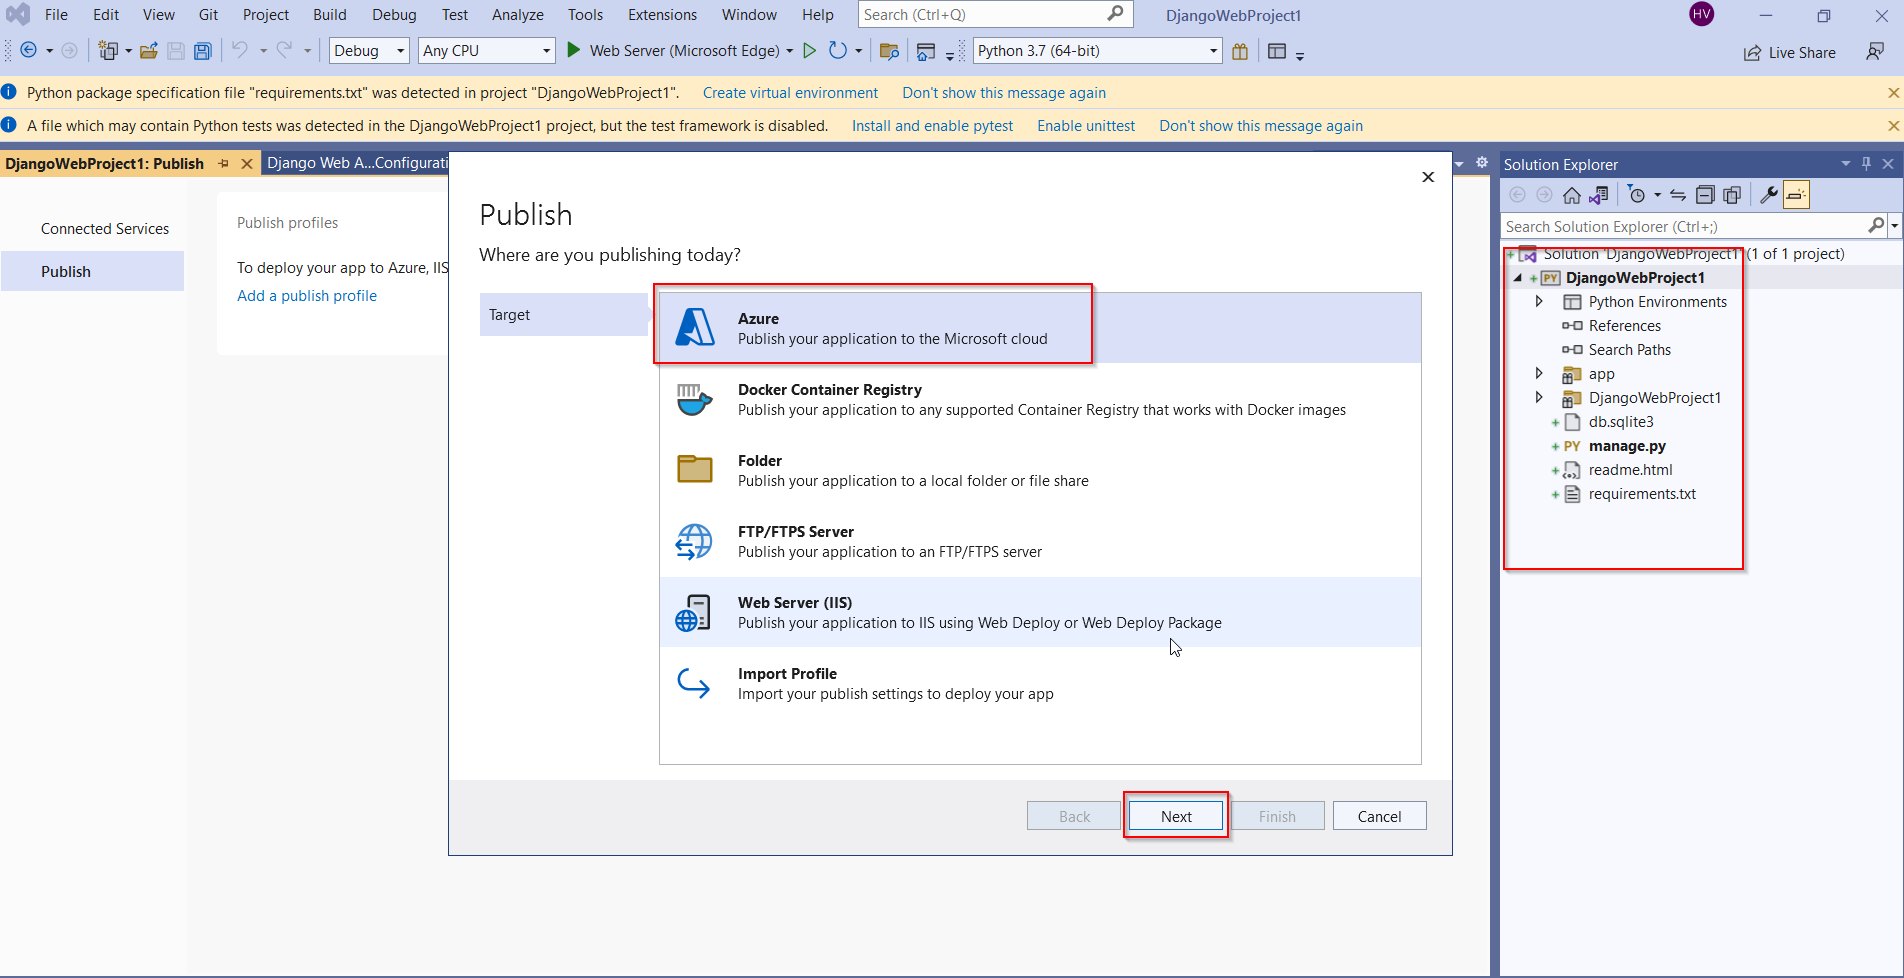Click the Cancel button in Publish dialog
The height and width of the screenshot is (978, 1904).
(x=1379, y=816)
